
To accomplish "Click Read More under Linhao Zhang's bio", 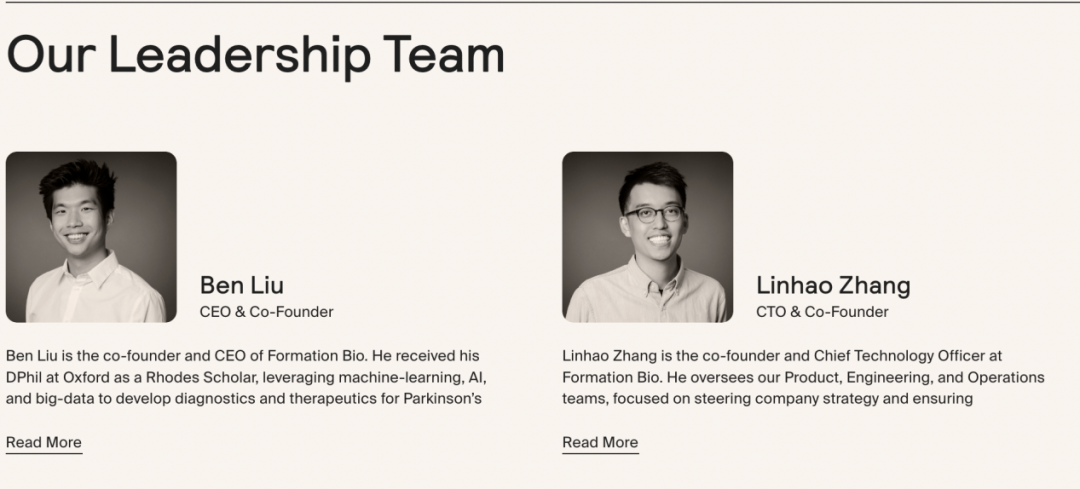I will point(601,443).
